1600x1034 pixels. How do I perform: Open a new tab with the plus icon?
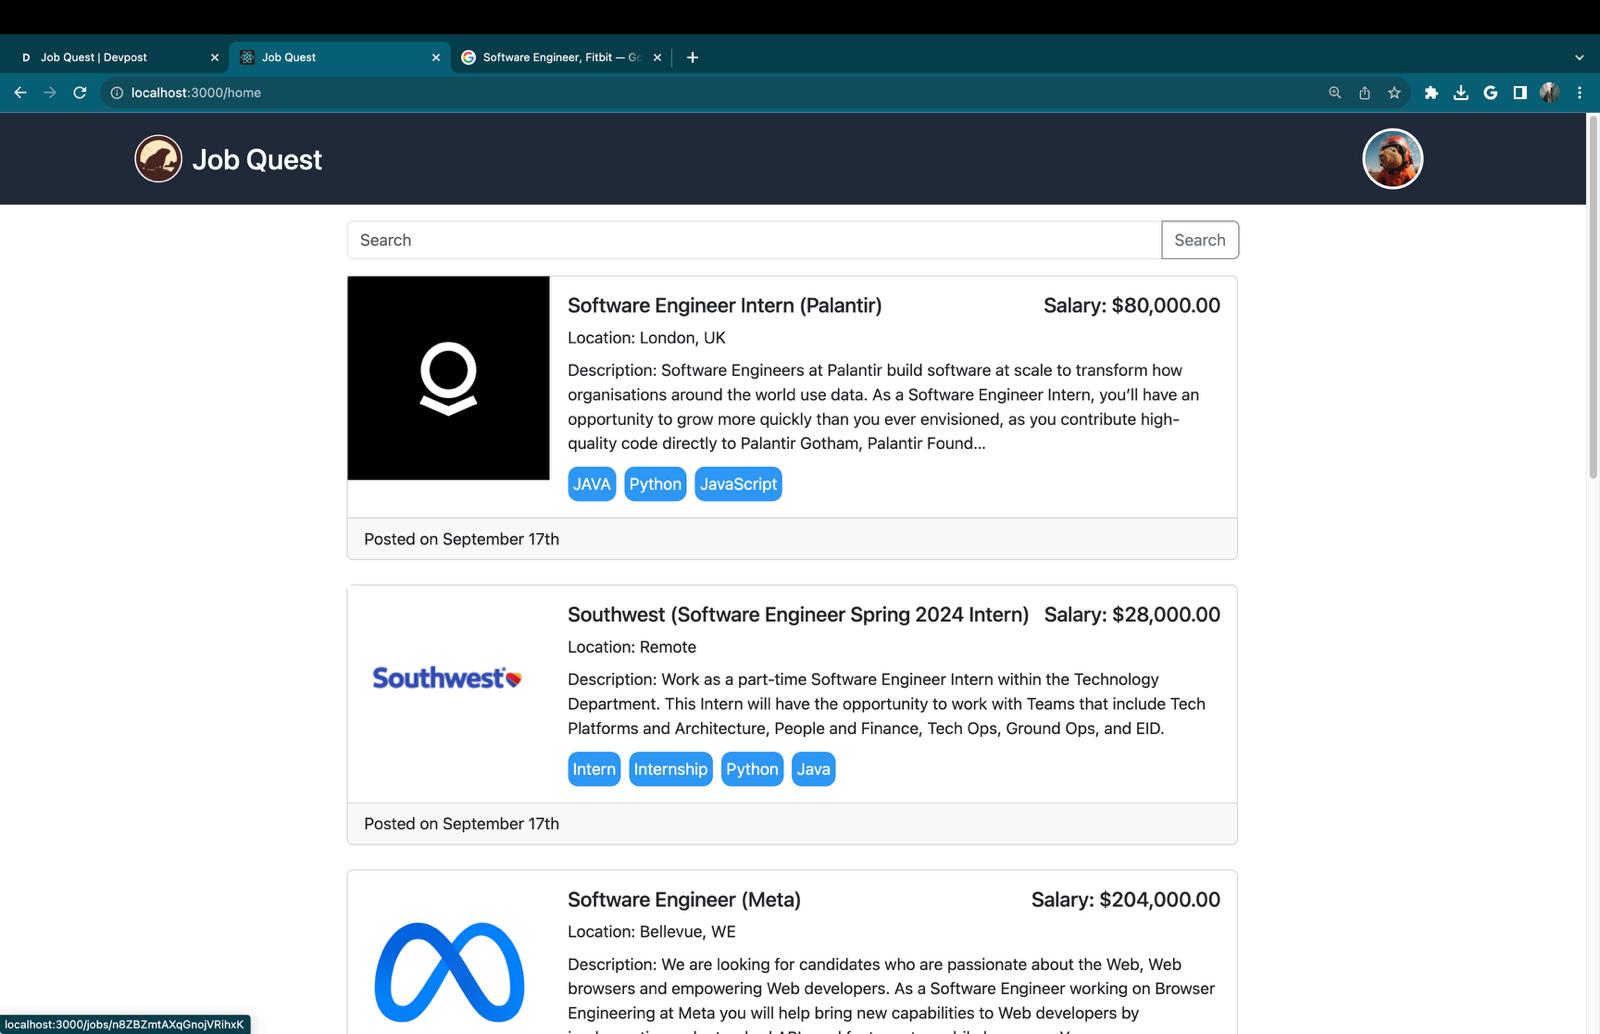(692, 57)
